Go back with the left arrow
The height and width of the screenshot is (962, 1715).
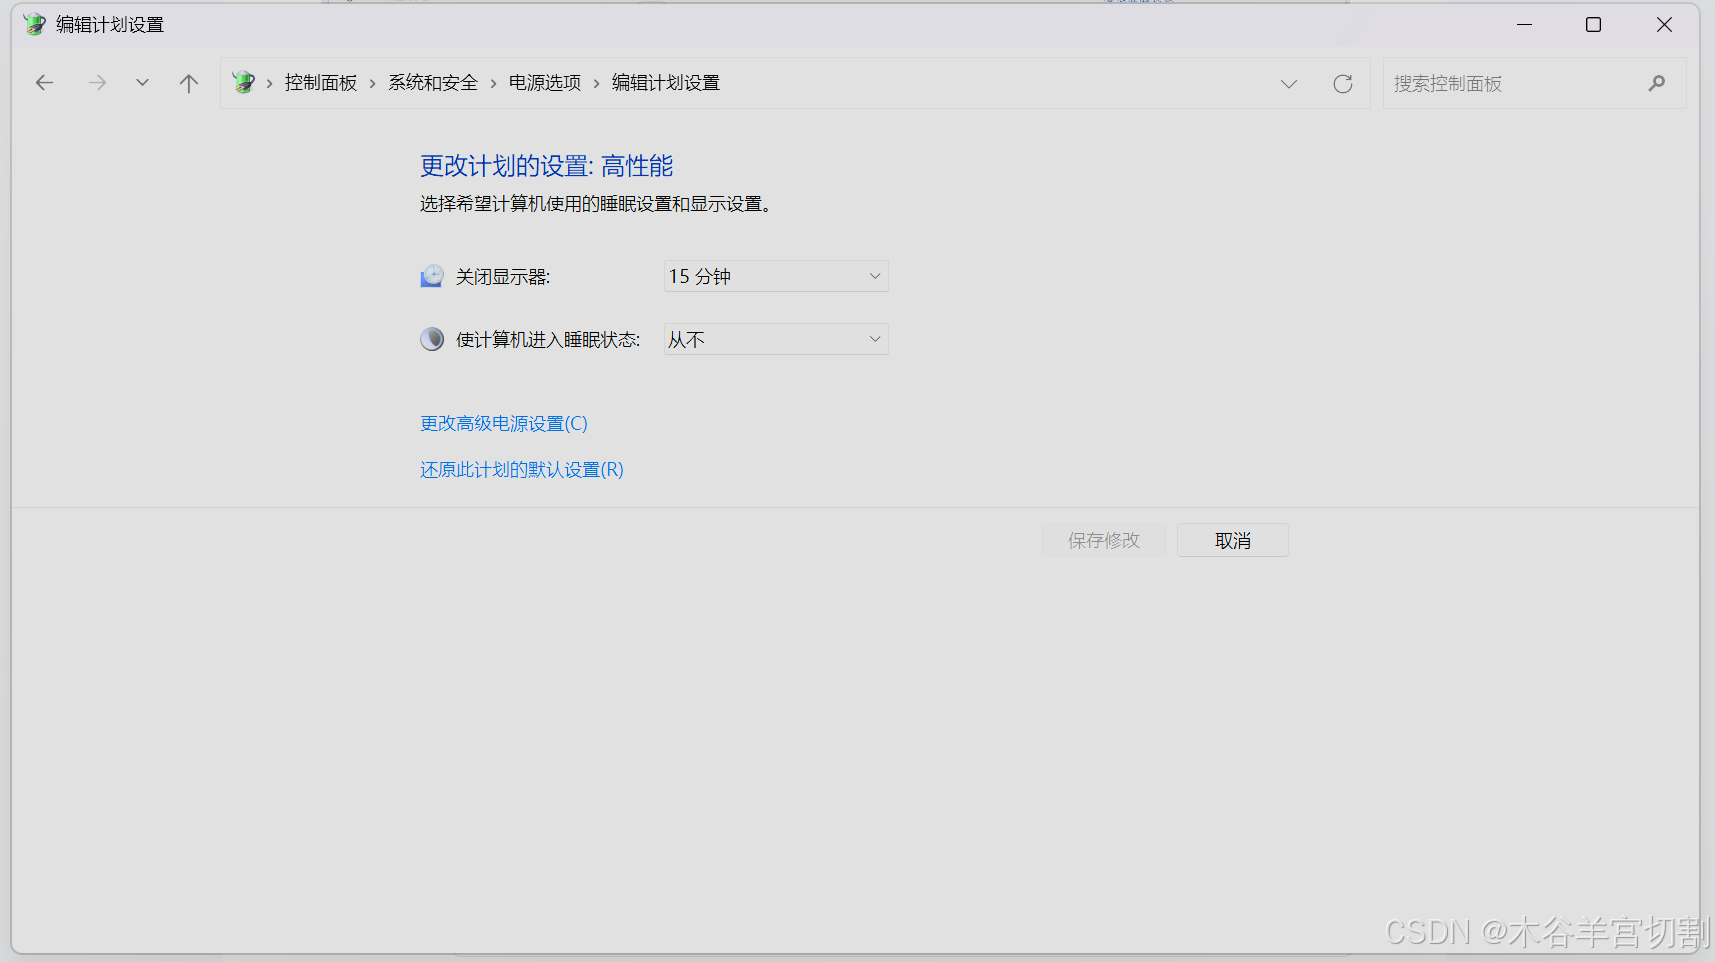[44, 83]
